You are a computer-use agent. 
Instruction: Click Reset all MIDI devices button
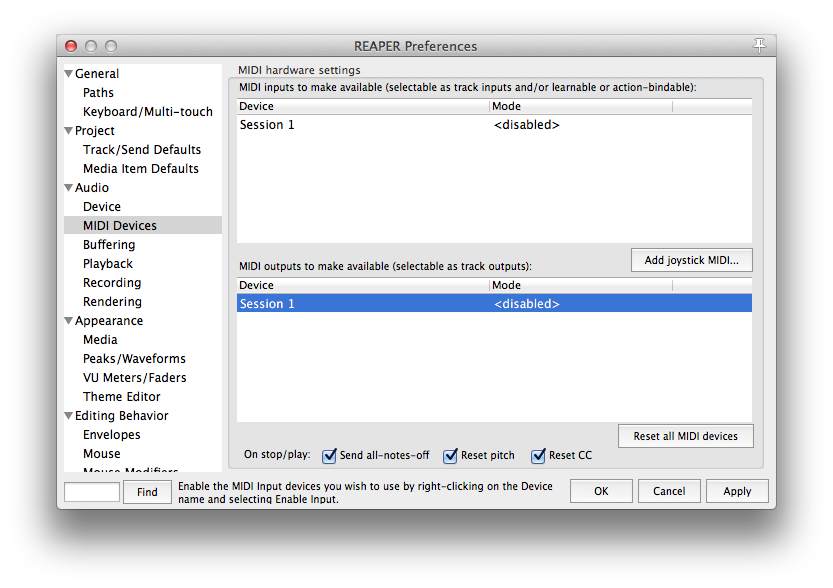pos(685,436)
